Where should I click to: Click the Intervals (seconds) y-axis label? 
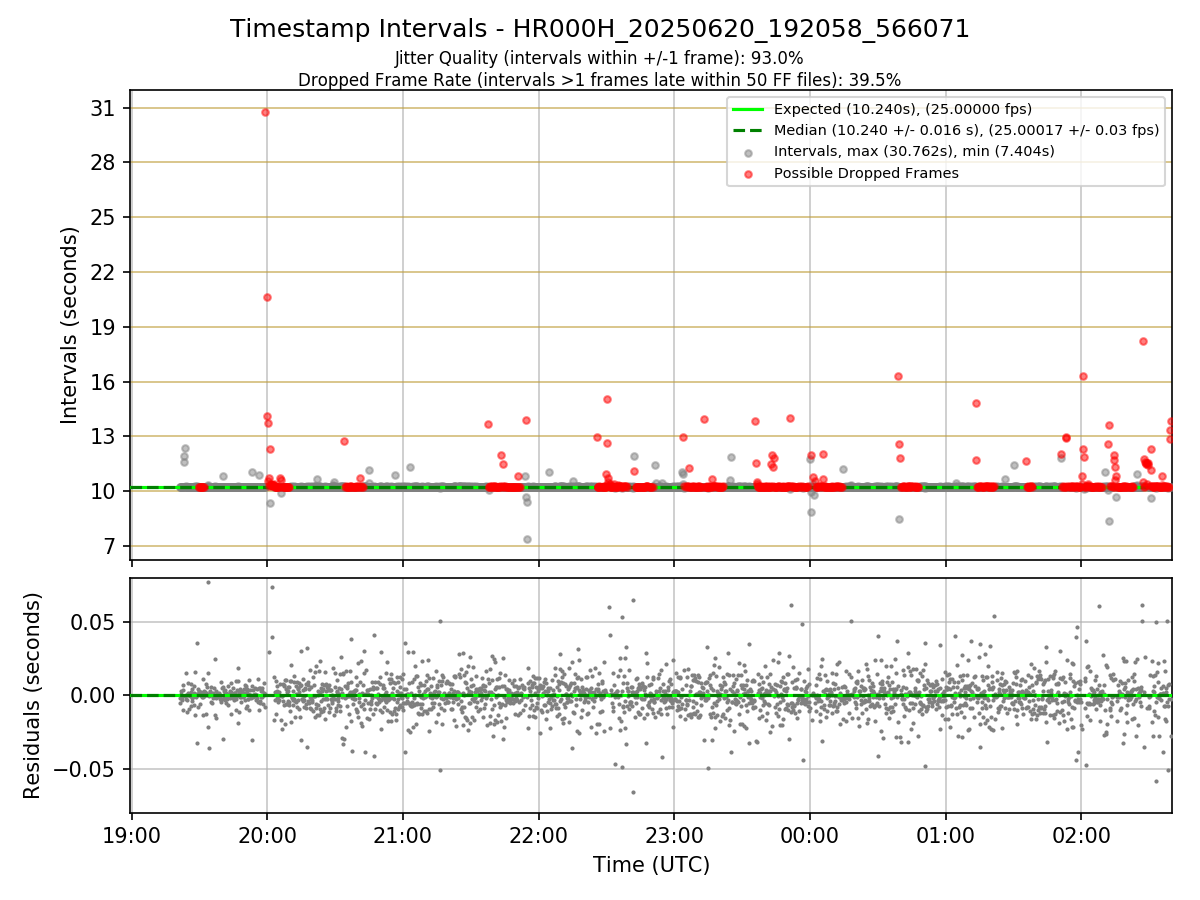[x=70, y=325]
